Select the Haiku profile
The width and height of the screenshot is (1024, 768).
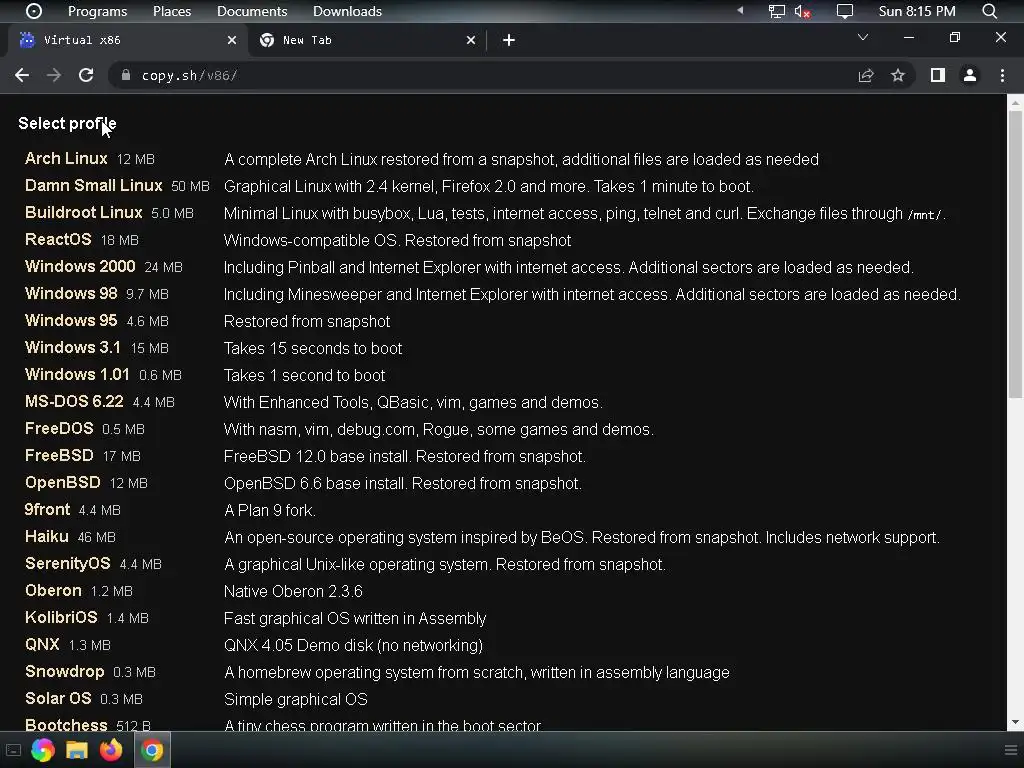pyautogui.click(x=46, y=536)
